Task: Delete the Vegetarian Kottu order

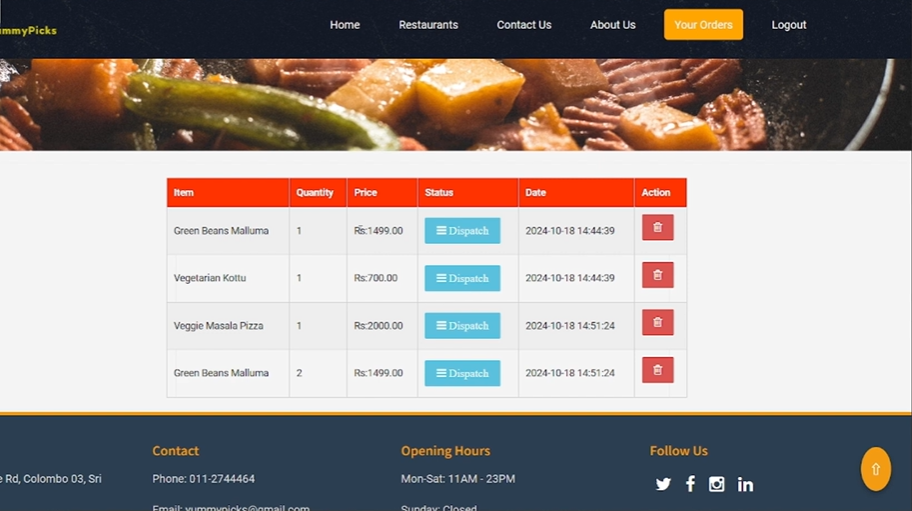Action: tap(658, 275)
